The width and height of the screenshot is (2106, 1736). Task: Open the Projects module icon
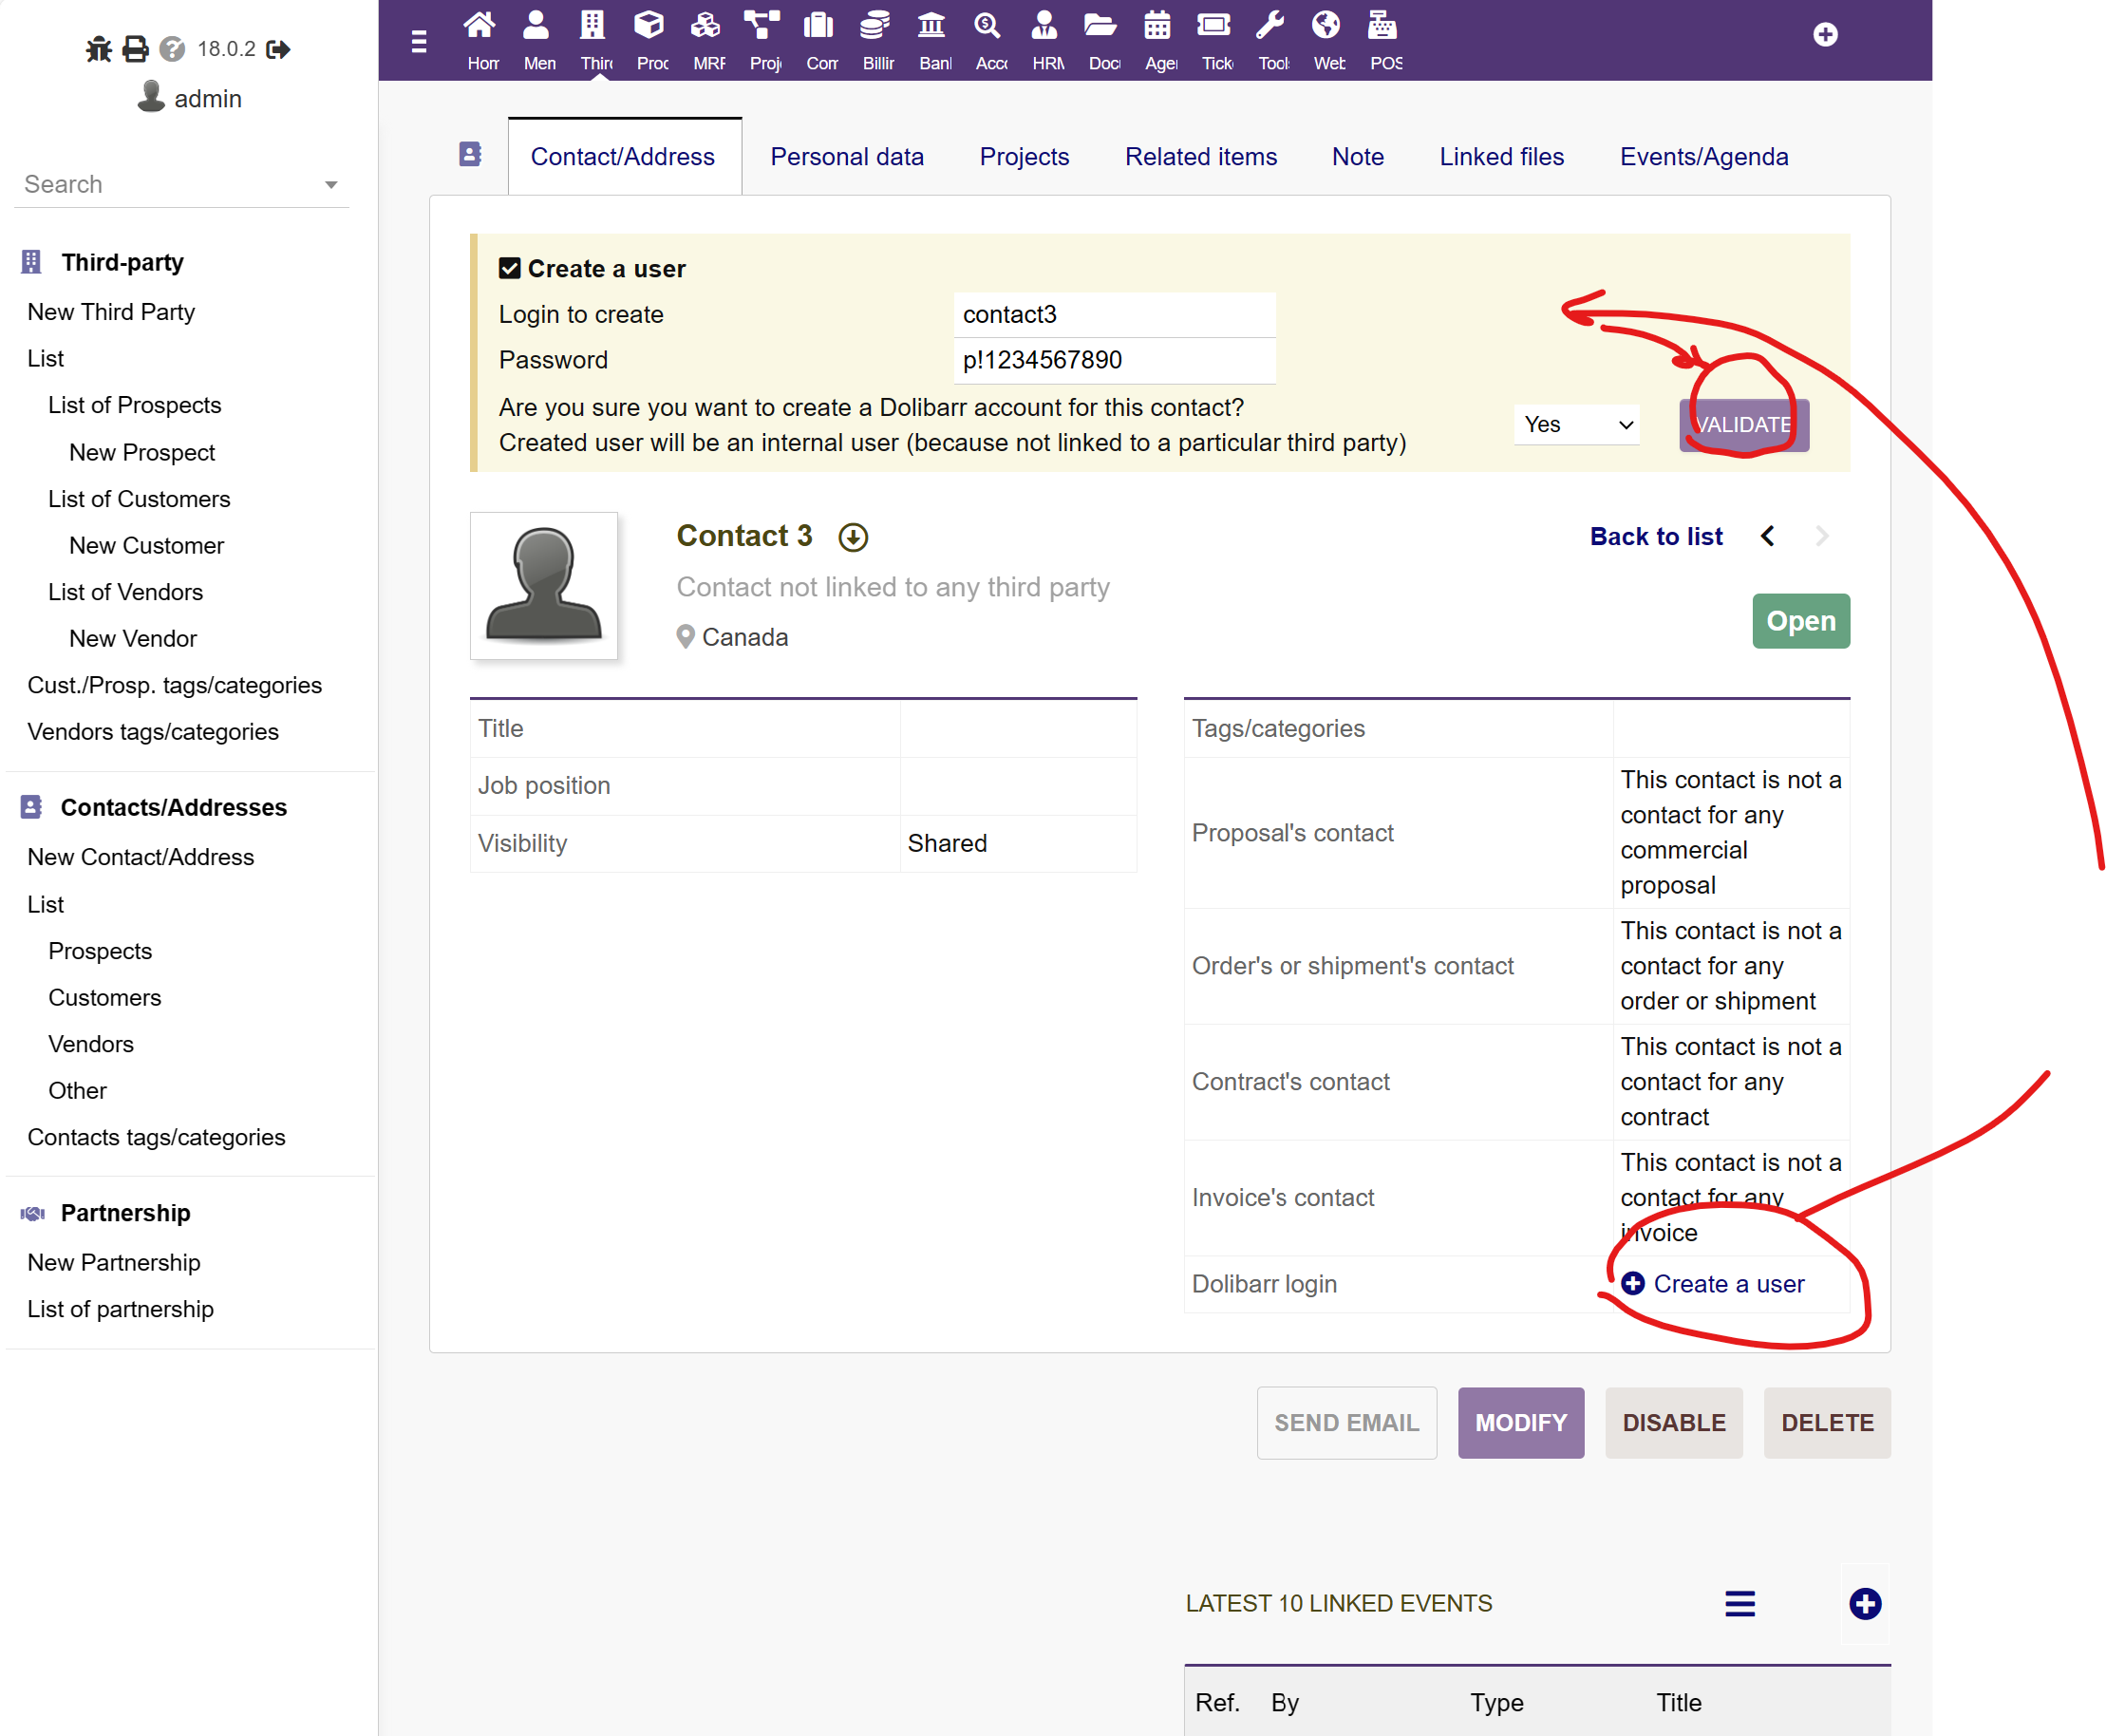pos(762,25)
